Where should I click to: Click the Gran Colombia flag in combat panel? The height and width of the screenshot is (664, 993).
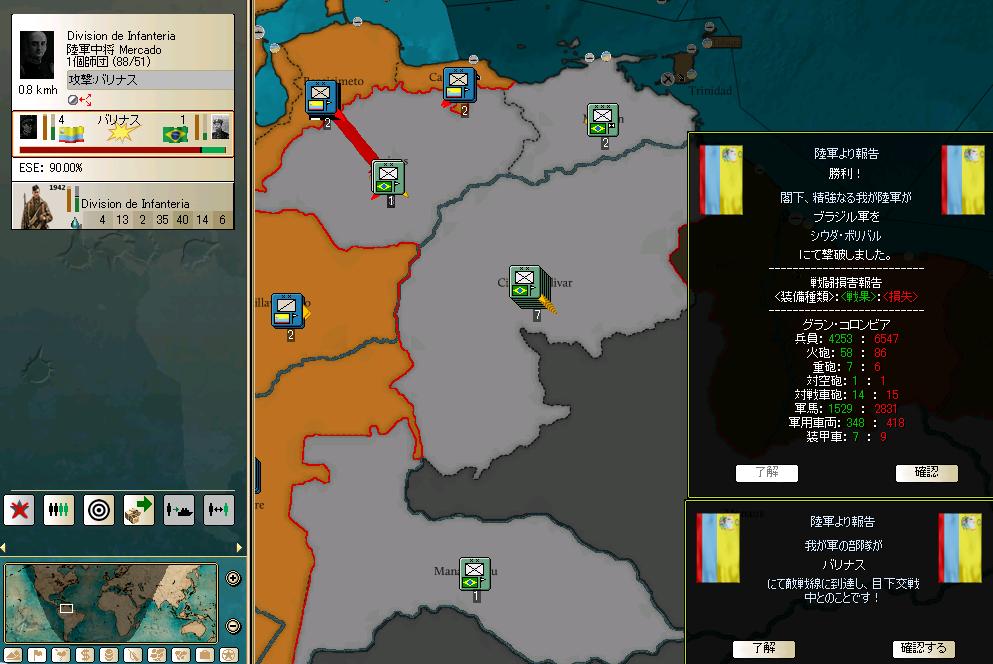[x=72, y=134]
